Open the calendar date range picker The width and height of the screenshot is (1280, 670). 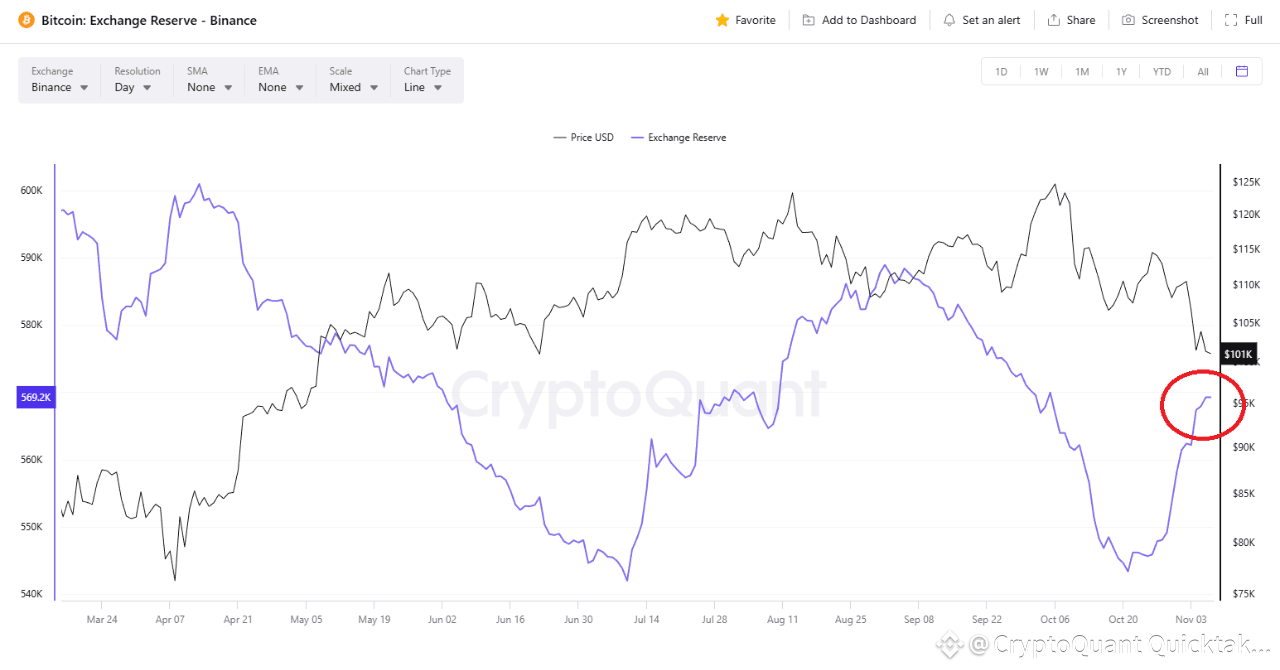click(x=1242, y=71)
